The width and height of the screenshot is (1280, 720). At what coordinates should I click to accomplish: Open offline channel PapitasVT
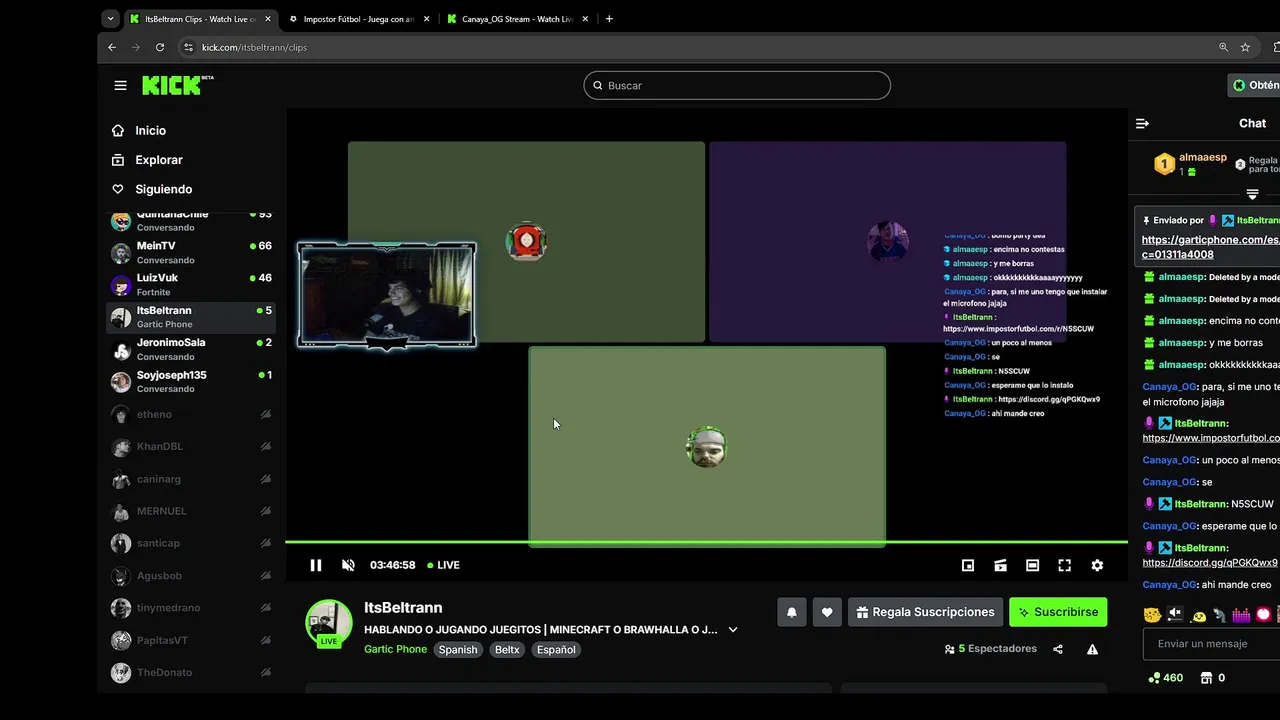(191, 640)
